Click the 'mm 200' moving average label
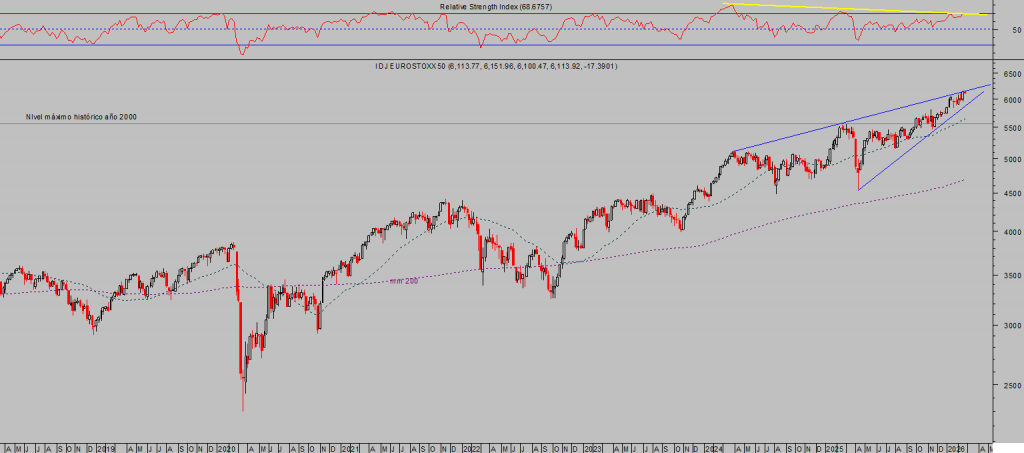The image size is (1024, 453). [405, 281]
